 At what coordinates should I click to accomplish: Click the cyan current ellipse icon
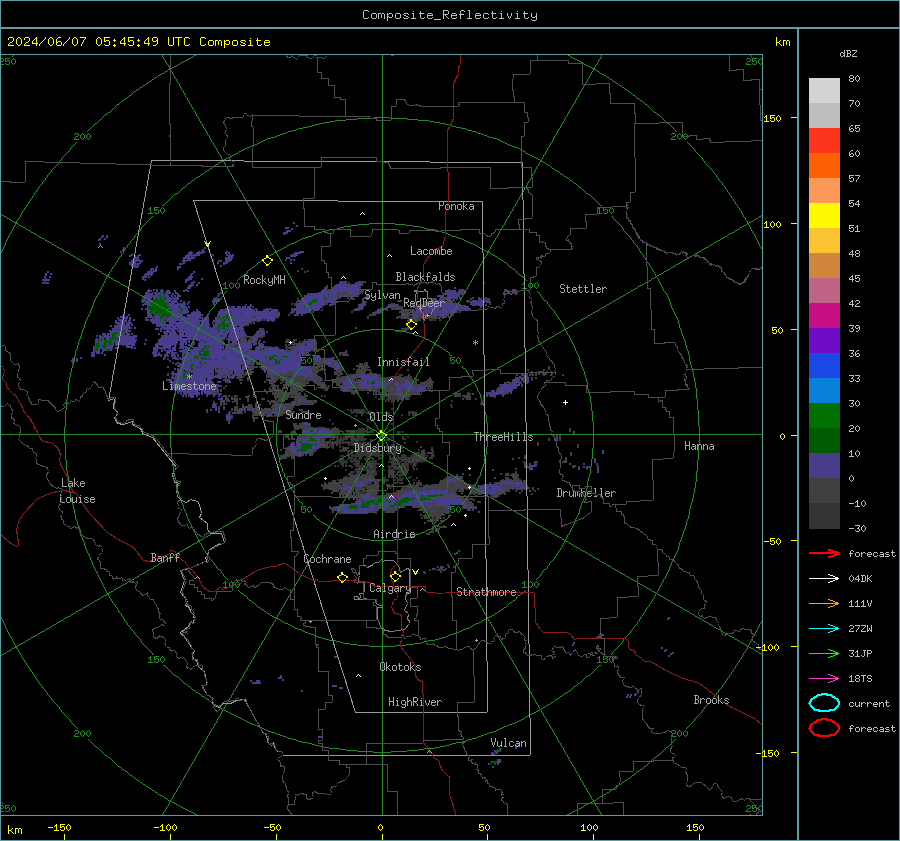click(824, 703)
